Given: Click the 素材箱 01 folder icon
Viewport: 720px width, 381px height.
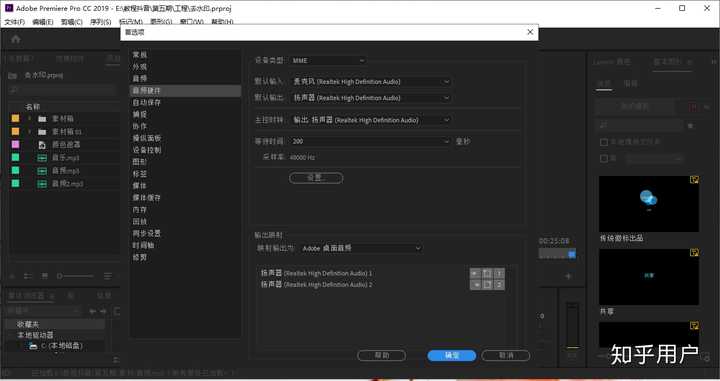Looking at the screenshot, I should (42, 132).
